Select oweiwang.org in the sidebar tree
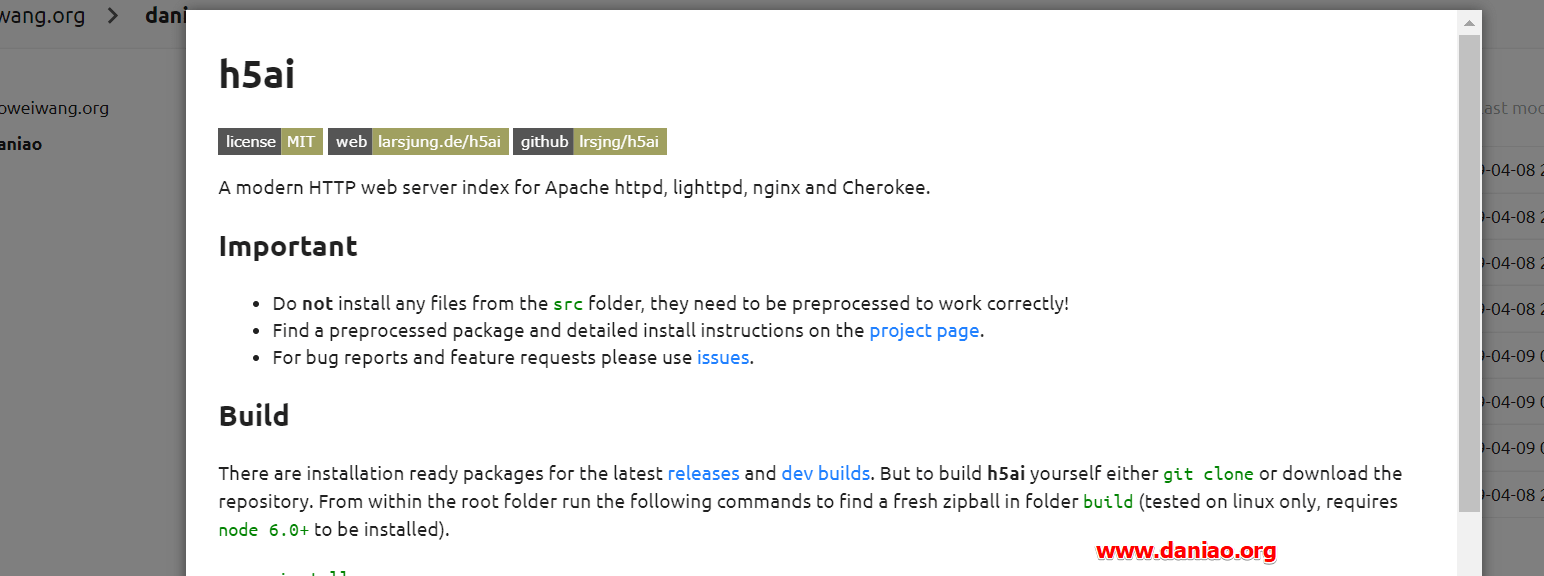Screen dimensions: 1544x576 point(54,108)
